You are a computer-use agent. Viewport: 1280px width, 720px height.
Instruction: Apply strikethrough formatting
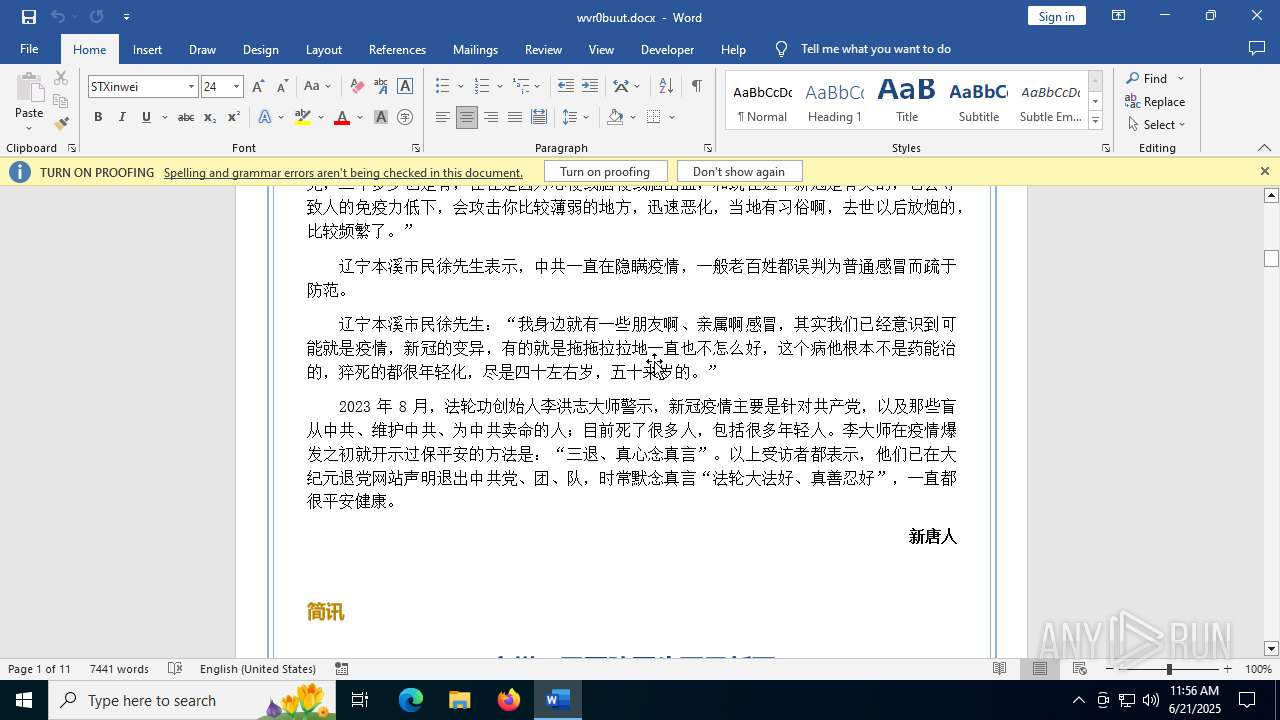186,117
